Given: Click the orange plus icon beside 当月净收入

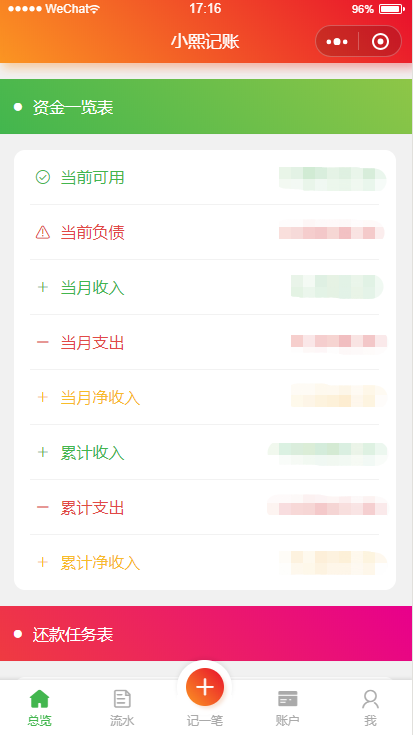Looking at the screenshot, I should coord(43,398).
